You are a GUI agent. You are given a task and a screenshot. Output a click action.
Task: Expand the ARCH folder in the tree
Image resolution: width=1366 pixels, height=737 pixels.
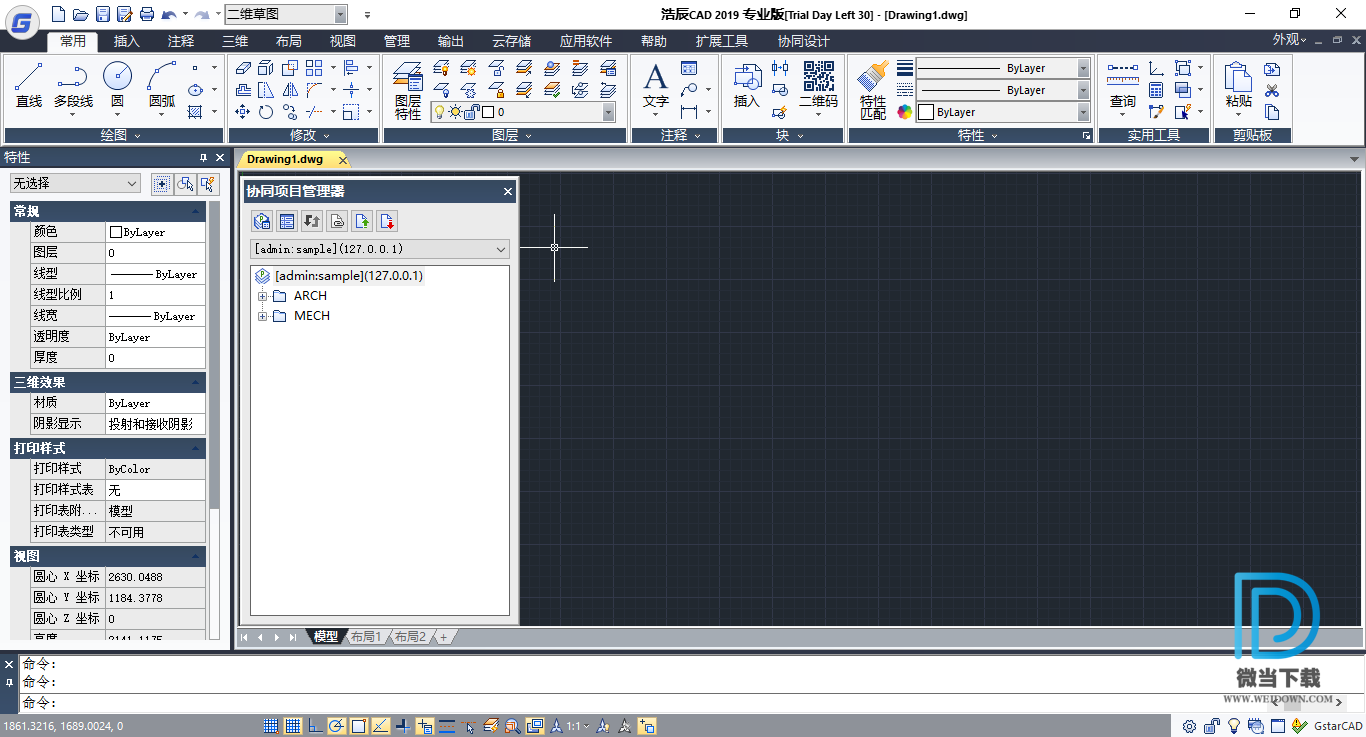[263, 296]
